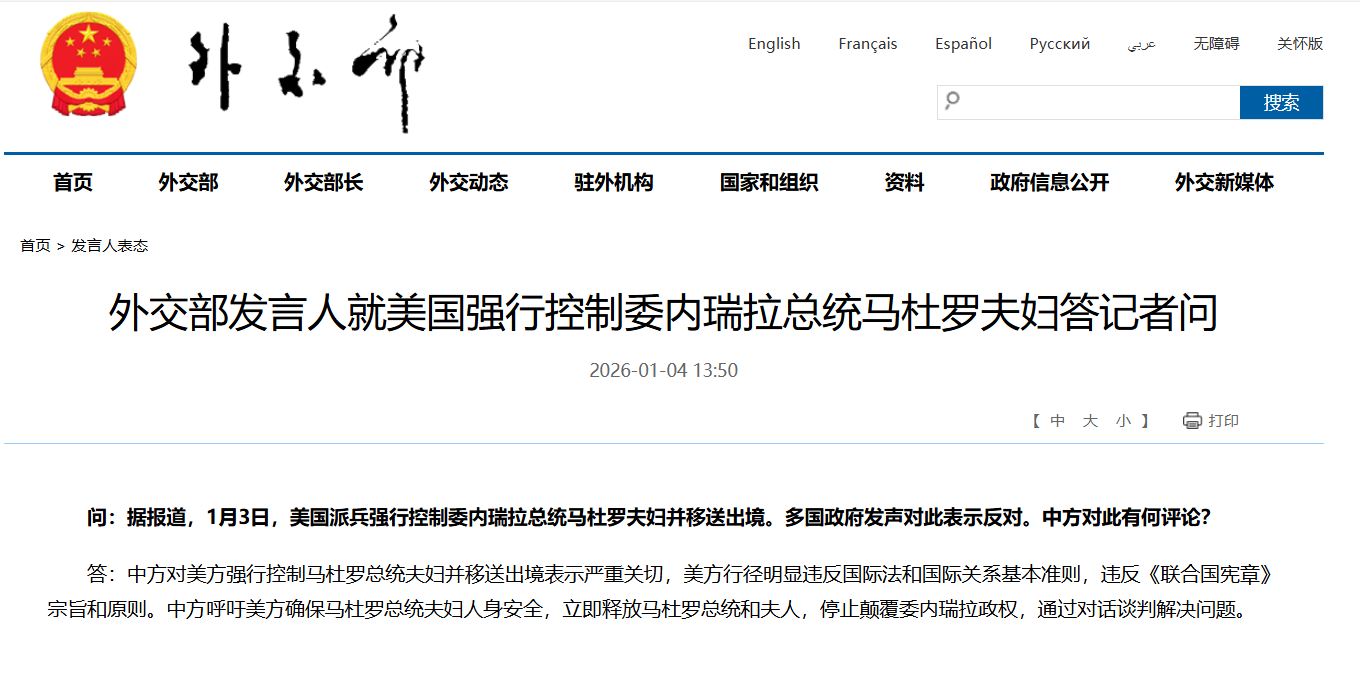
Task: Open the Arabic language version
Action: 1141,45
